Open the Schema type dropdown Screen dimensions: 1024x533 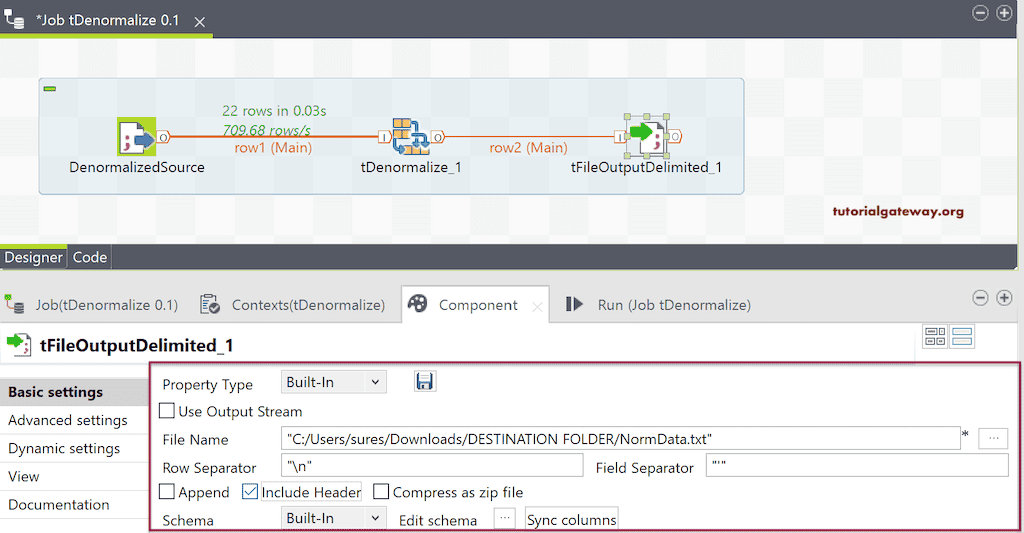334,518
